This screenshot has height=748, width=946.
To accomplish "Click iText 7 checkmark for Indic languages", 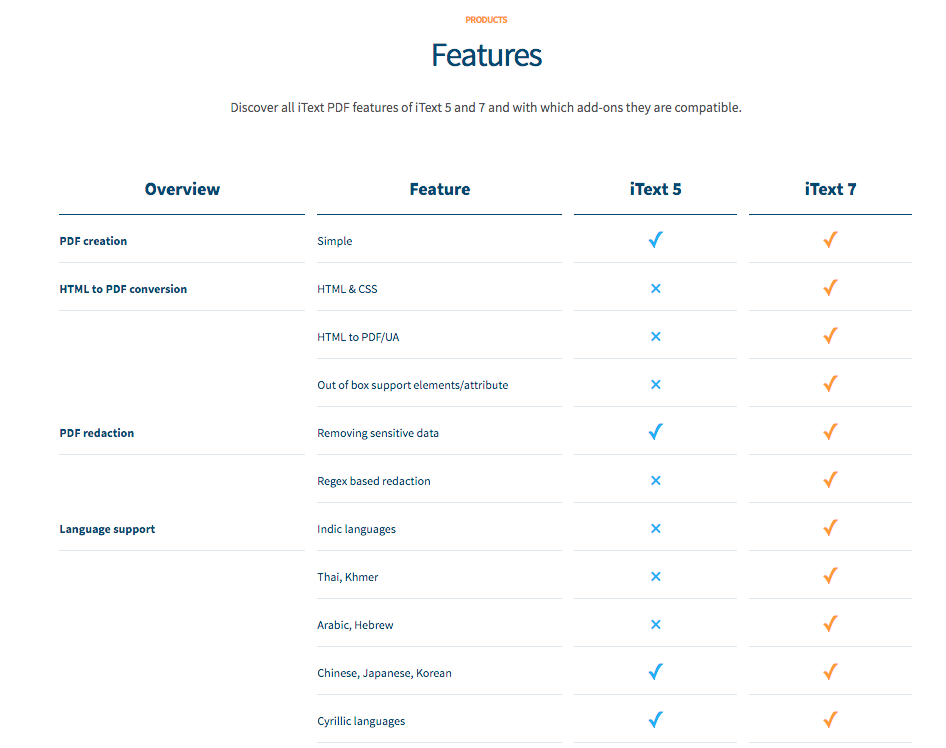I will tap(830, 528).
